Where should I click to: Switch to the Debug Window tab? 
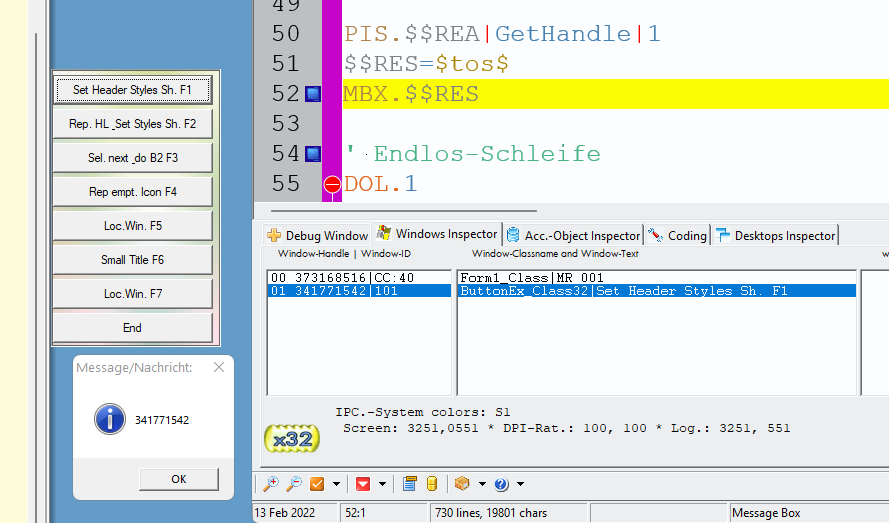click(317, 235)
